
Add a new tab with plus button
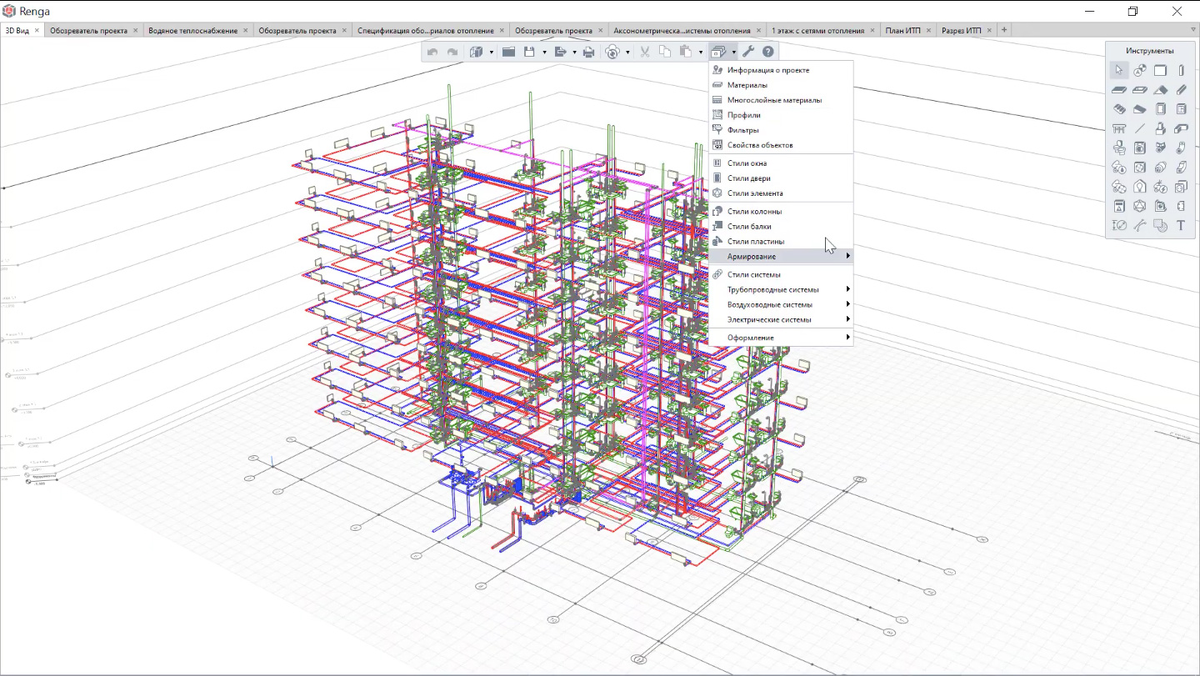[x=1004, y=30]
